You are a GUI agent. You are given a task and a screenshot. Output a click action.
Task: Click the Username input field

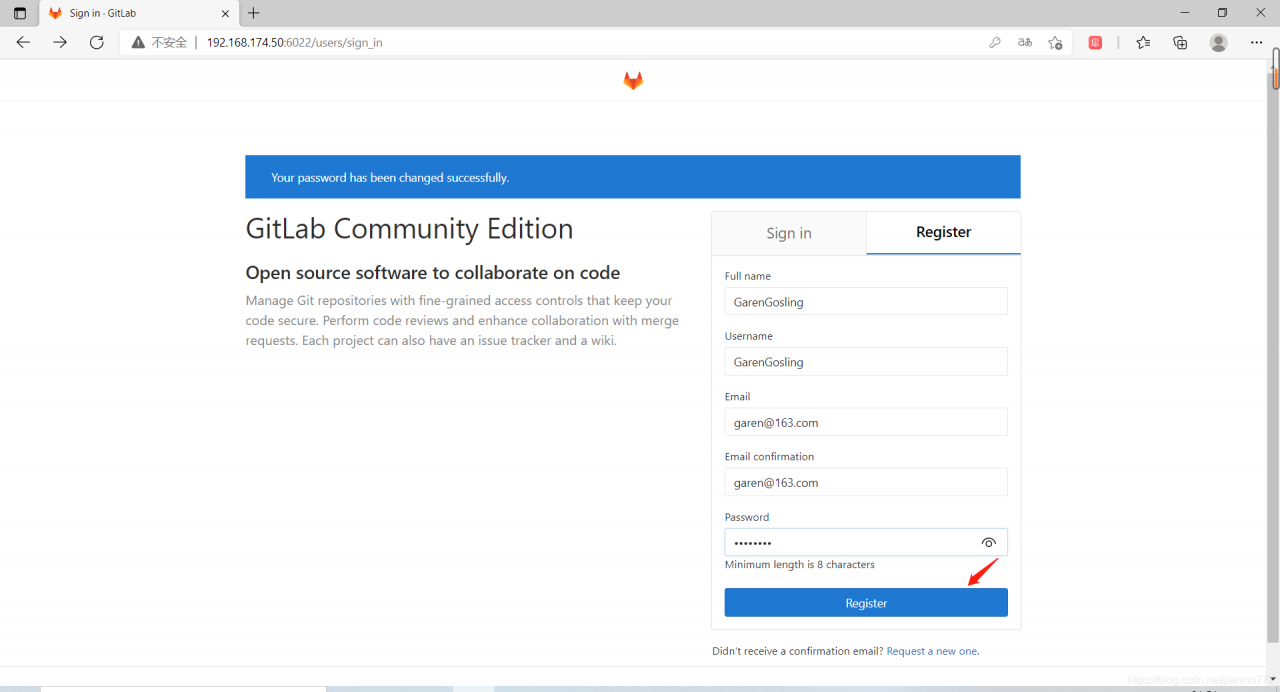tap(866, 362)
